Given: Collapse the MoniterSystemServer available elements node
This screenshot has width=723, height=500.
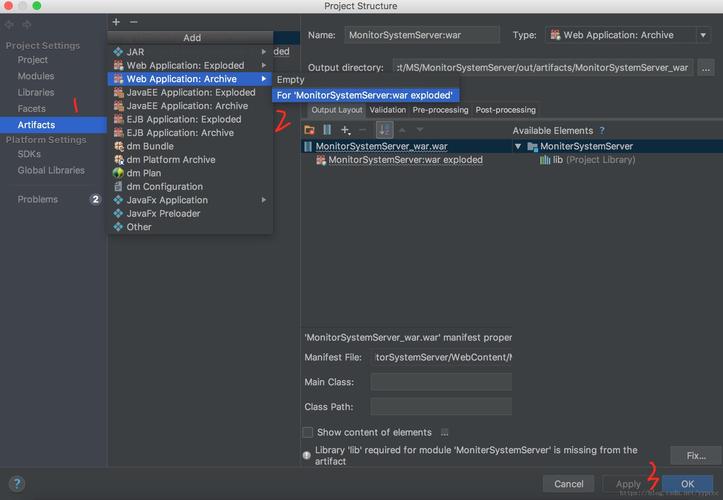Looking at the screenshot, I should click(518, 146).
